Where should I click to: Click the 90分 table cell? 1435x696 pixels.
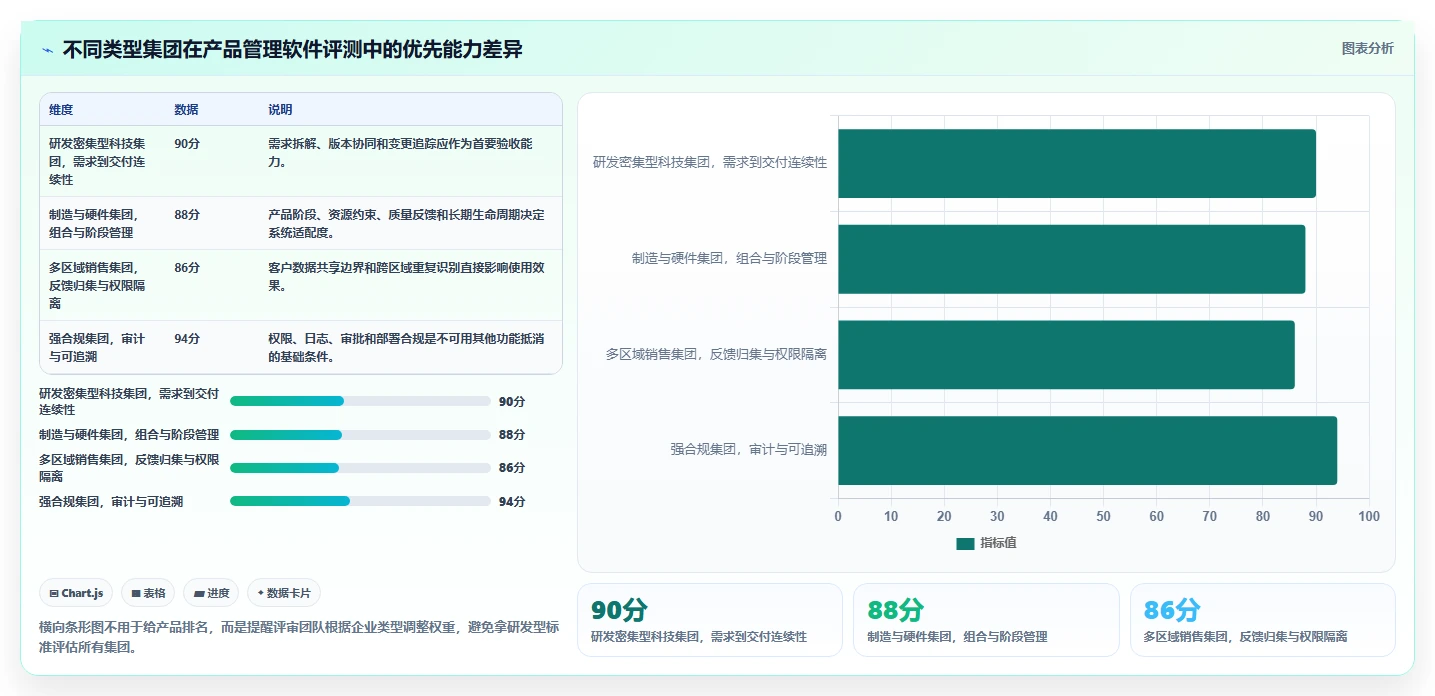coord(187,143)
